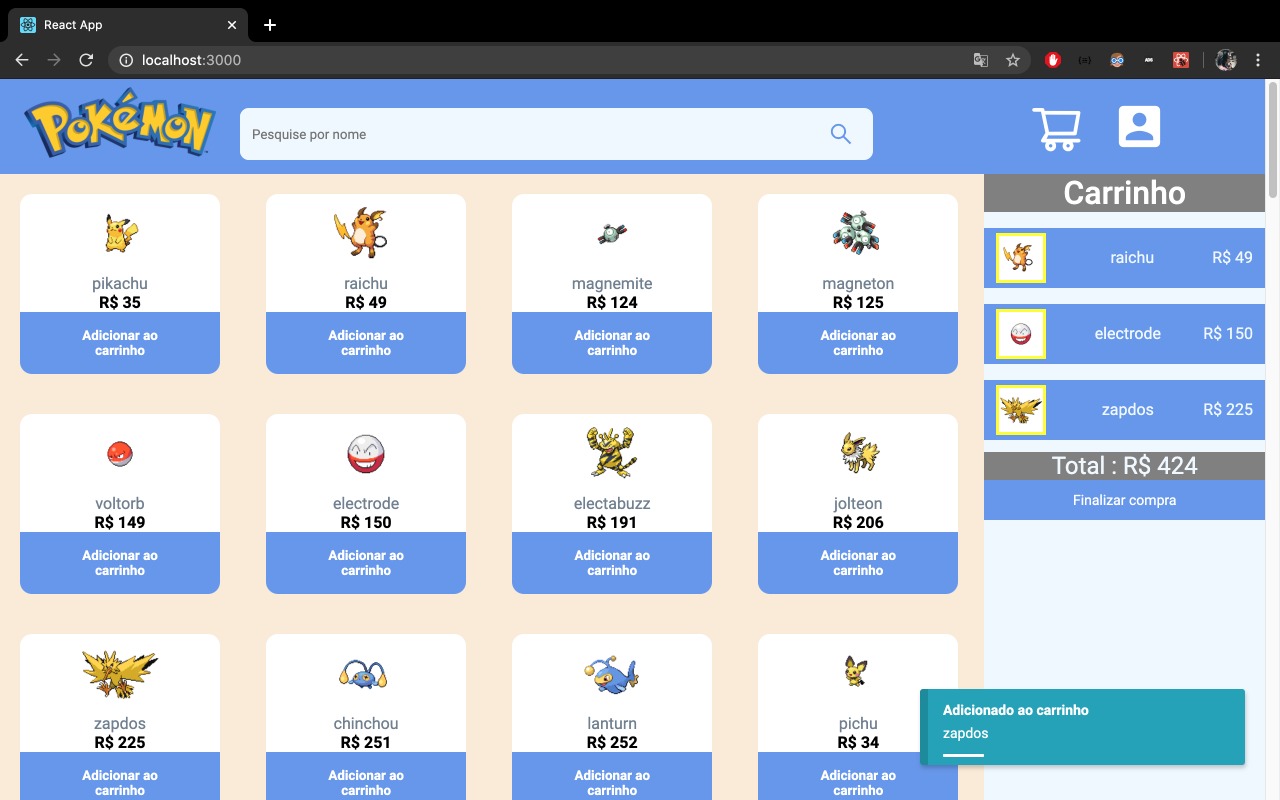This screenshot has width=1280, height=800.
Task: Click the site information icon
Action: tap(126, 60)
